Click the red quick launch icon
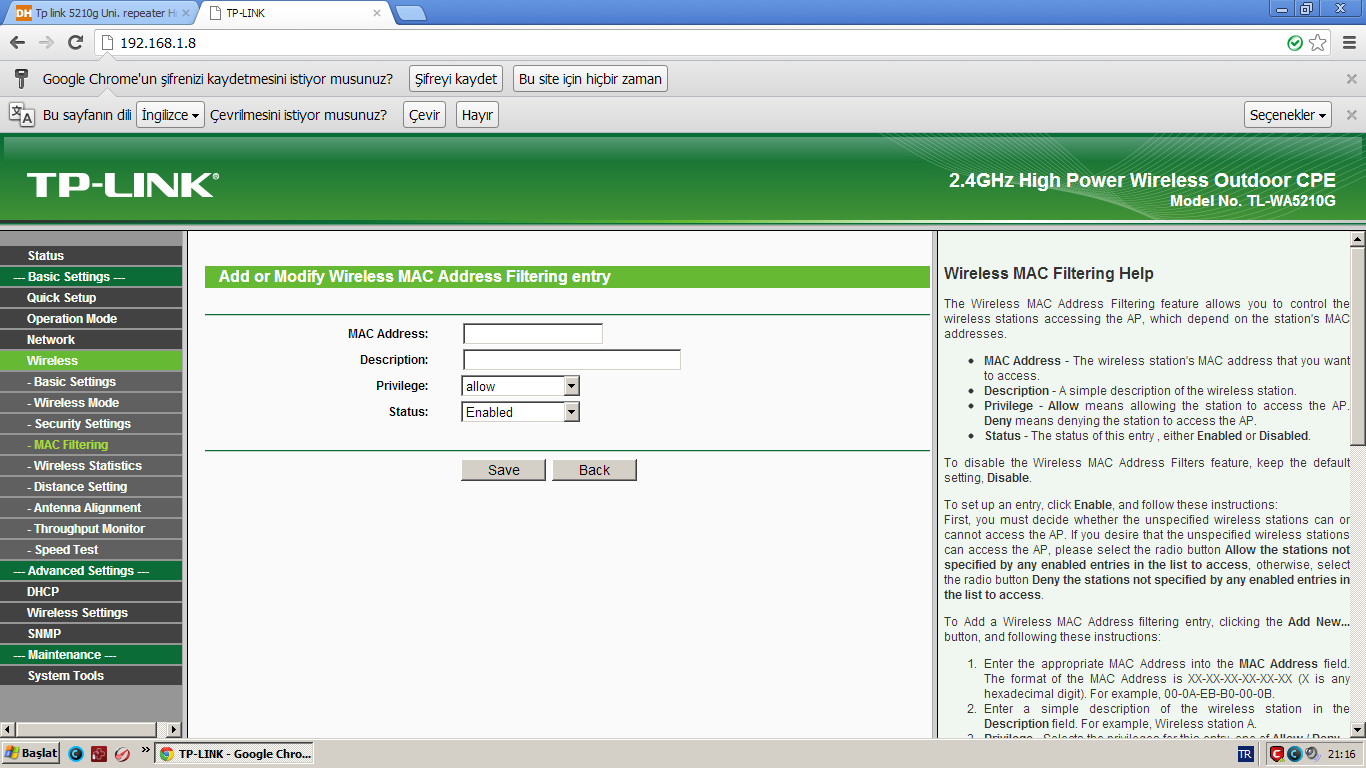Image resolution: width=1366 pixels, height=768 pixels. tap(99, 754)
